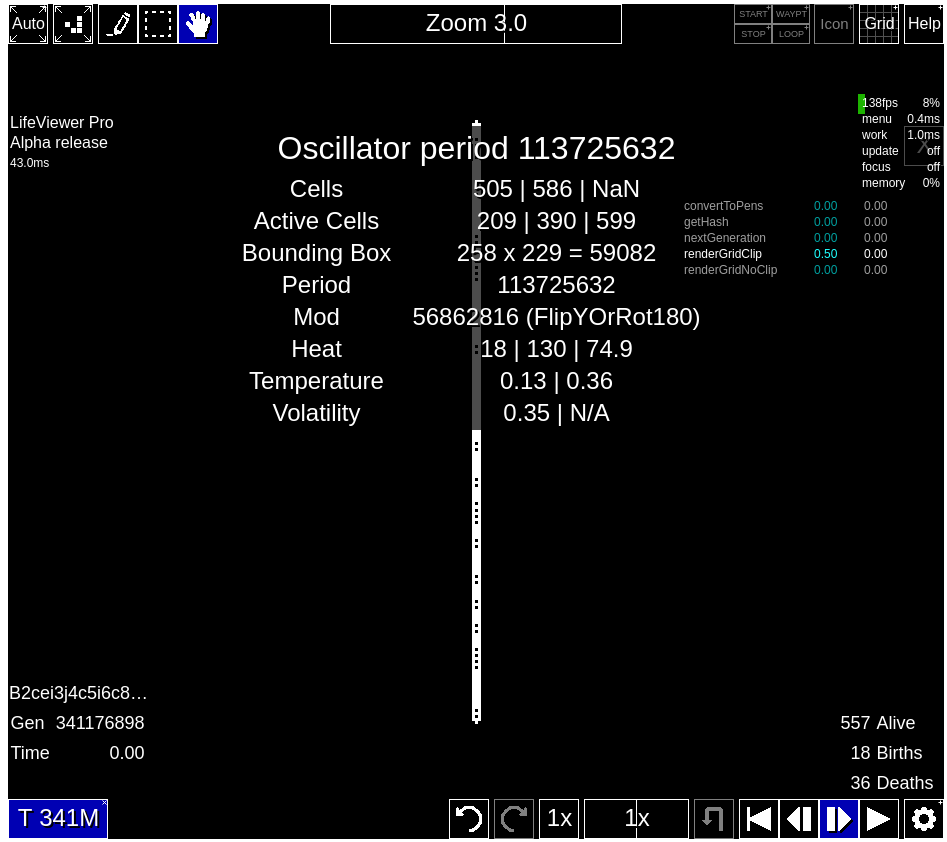Click the LifeViewer Pro title text
This screenshot has height=842, width=947.
pyautogui.click(x=62, y=123)
